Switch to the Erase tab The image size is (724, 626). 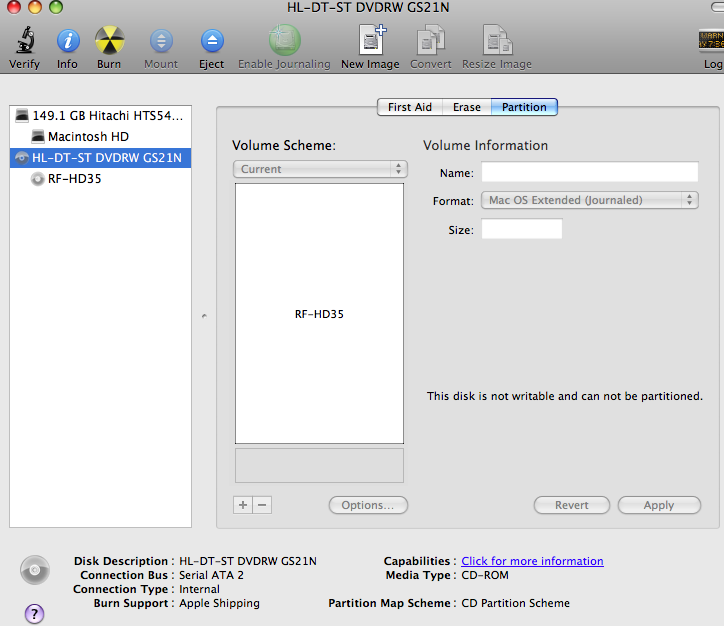point(466,107)
